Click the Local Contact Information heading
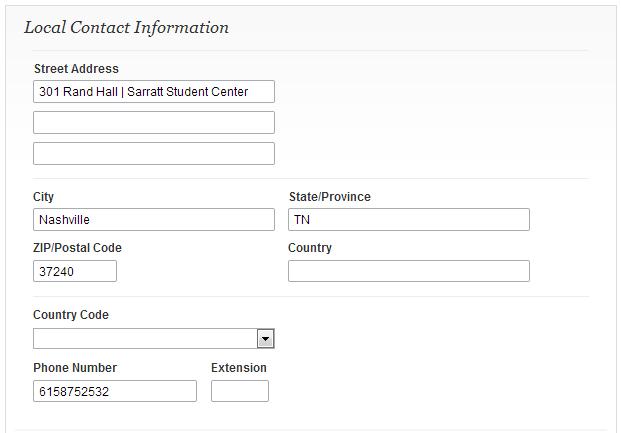The image size is (621, 433). tap(126, 28)
